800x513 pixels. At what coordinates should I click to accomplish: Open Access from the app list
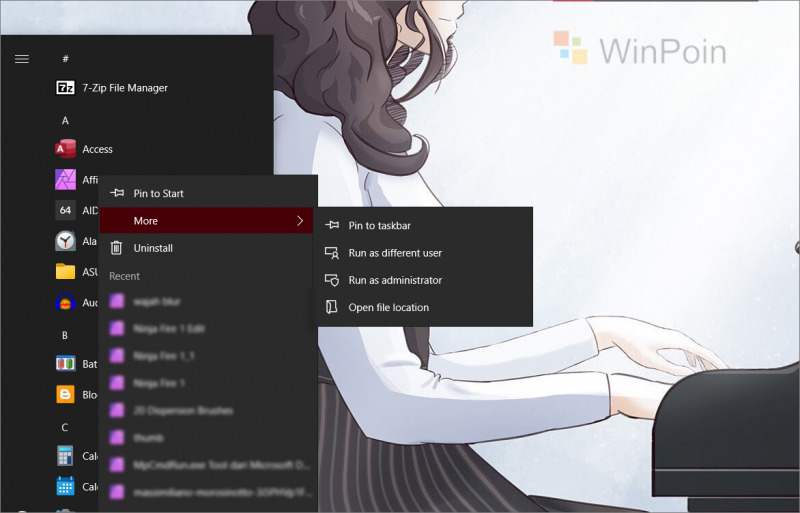(x=97, y=149)
